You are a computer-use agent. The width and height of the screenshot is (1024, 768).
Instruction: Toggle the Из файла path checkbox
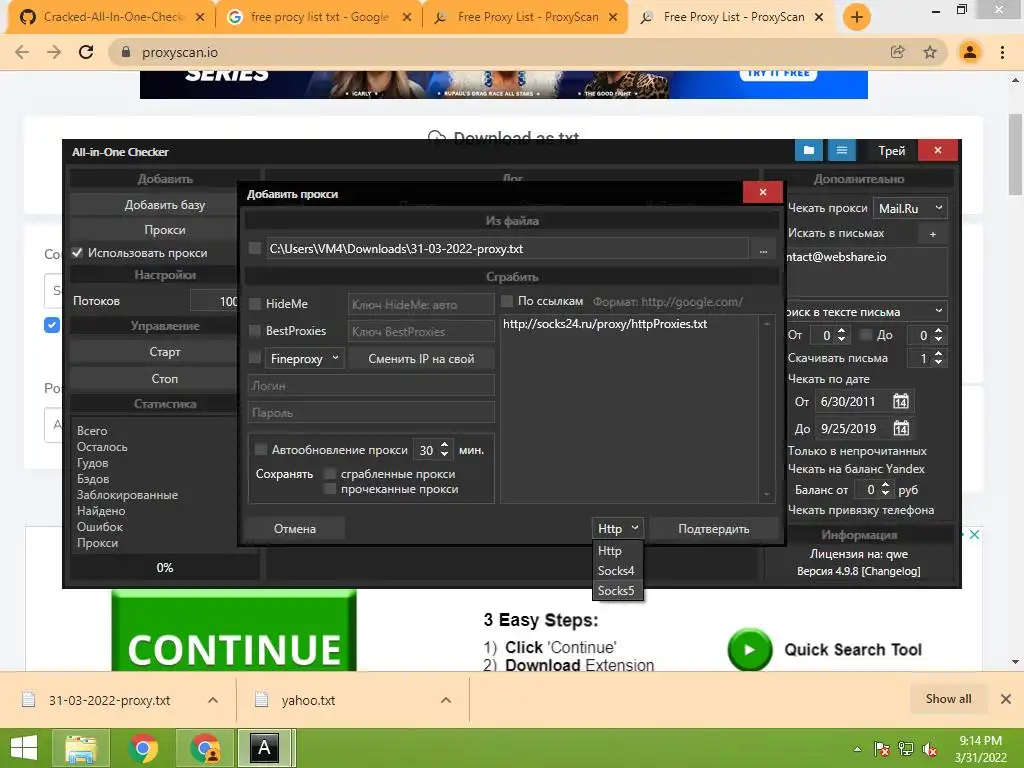255,248
